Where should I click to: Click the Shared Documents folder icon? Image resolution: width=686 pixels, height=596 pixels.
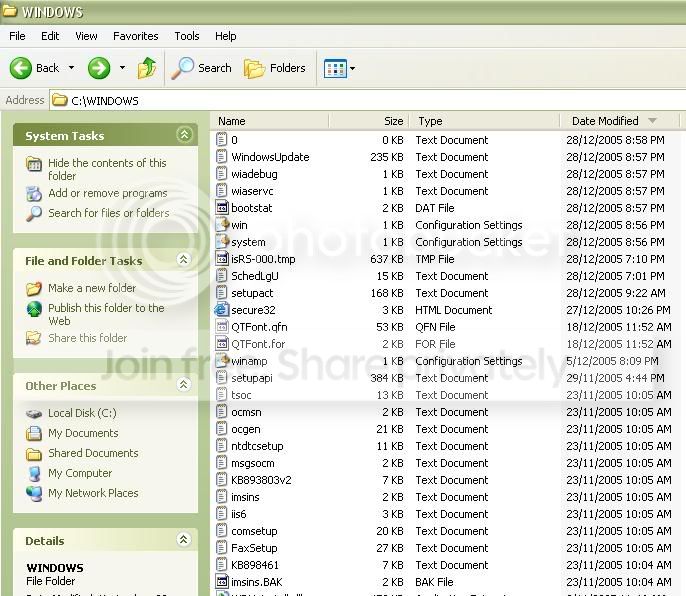(x=34, y=454)
